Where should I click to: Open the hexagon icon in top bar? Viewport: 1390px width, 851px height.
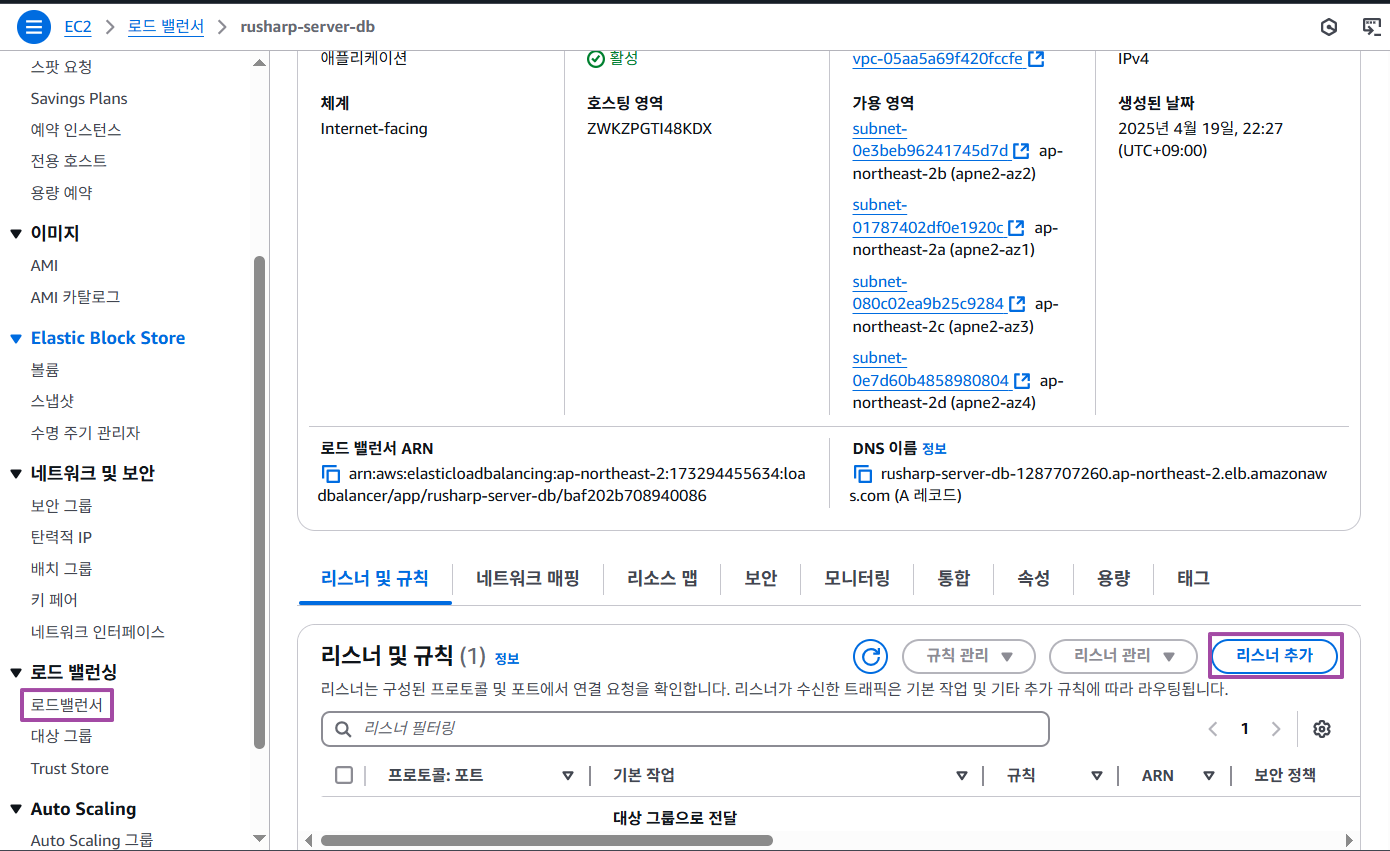coord(1329,27)
